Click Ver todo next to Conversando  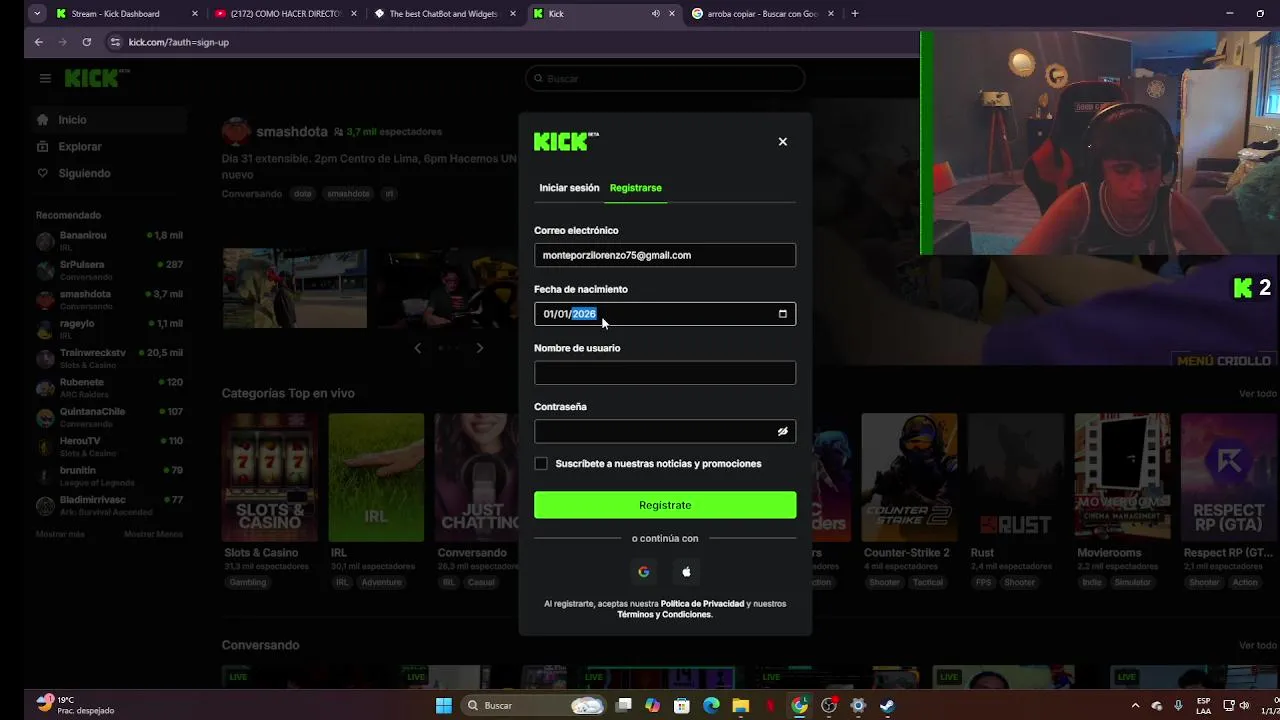(1257, 646)
